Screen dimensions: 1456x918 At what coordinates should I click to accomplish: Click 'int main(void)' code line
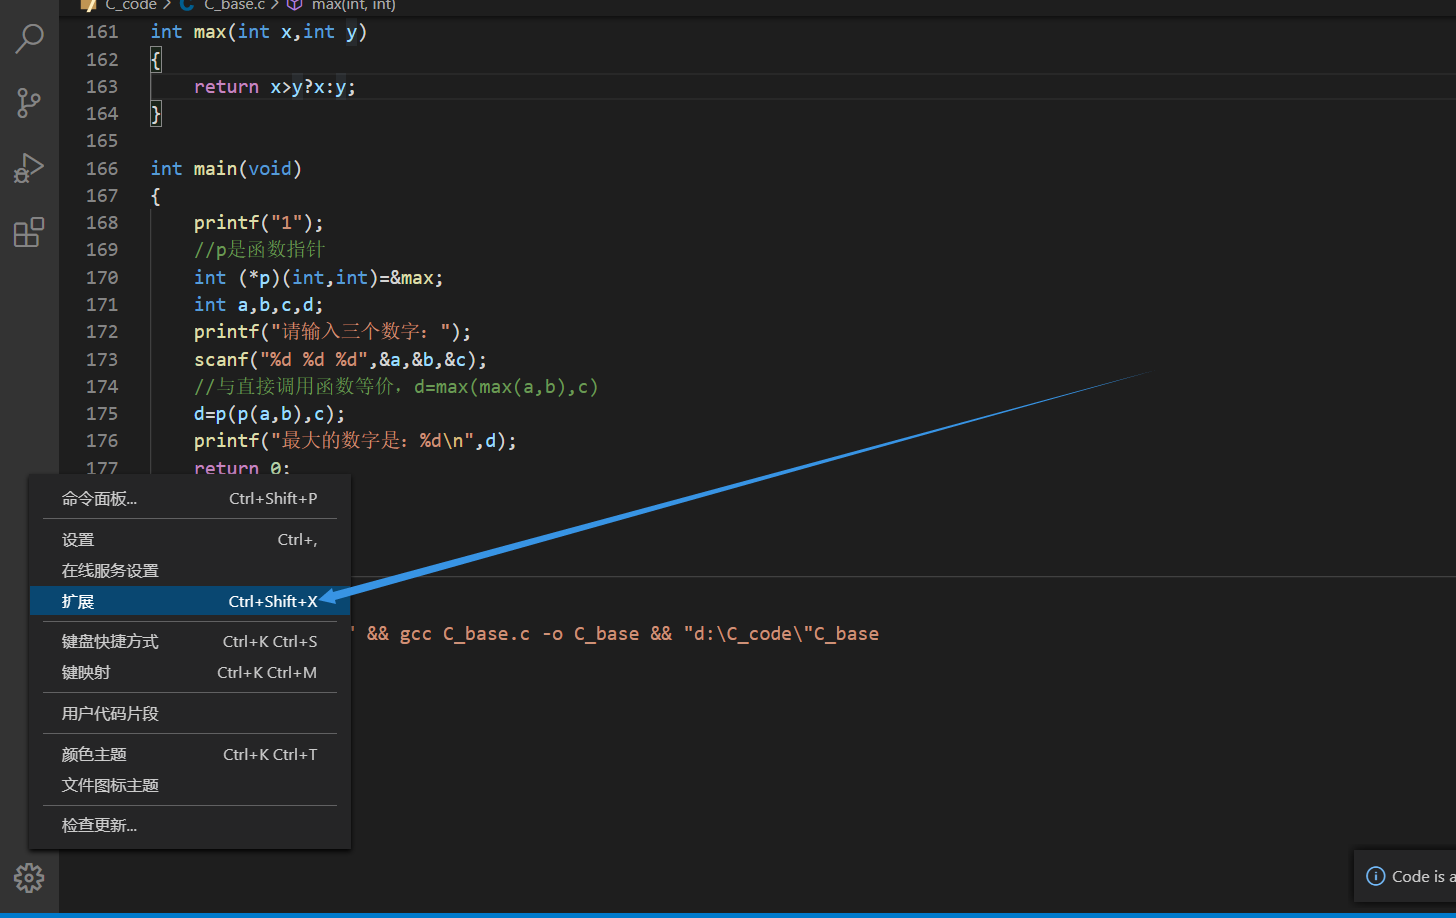(x=226, y=168)
